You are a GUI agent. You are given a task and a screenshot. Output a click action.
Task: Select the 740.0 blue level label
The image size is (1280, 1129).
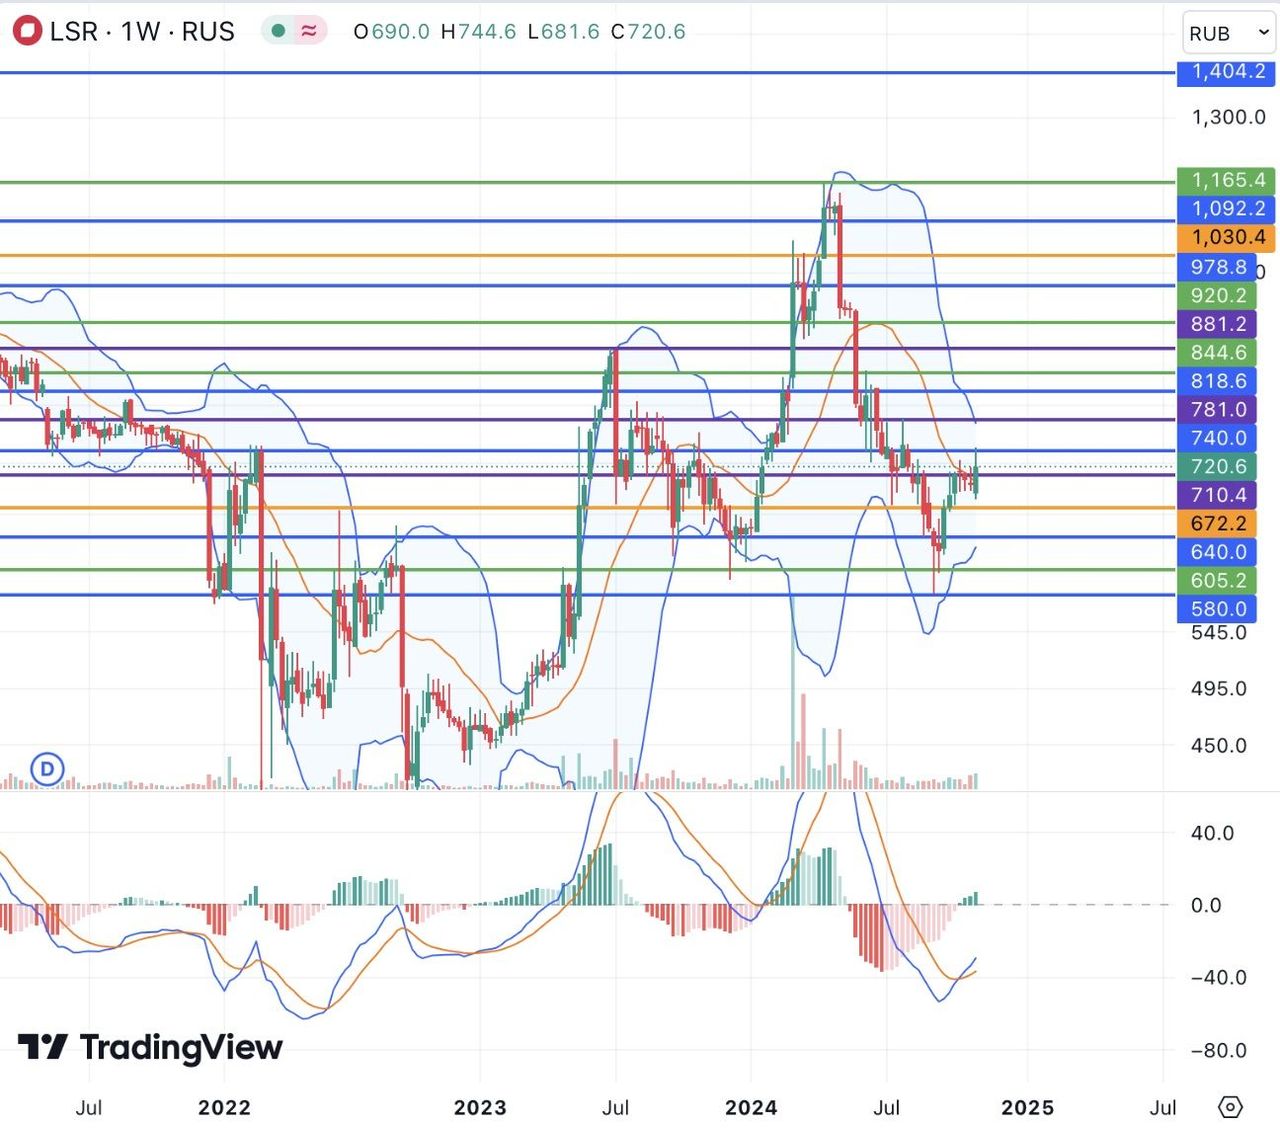pyautogui.click(x=1217, y=438)
